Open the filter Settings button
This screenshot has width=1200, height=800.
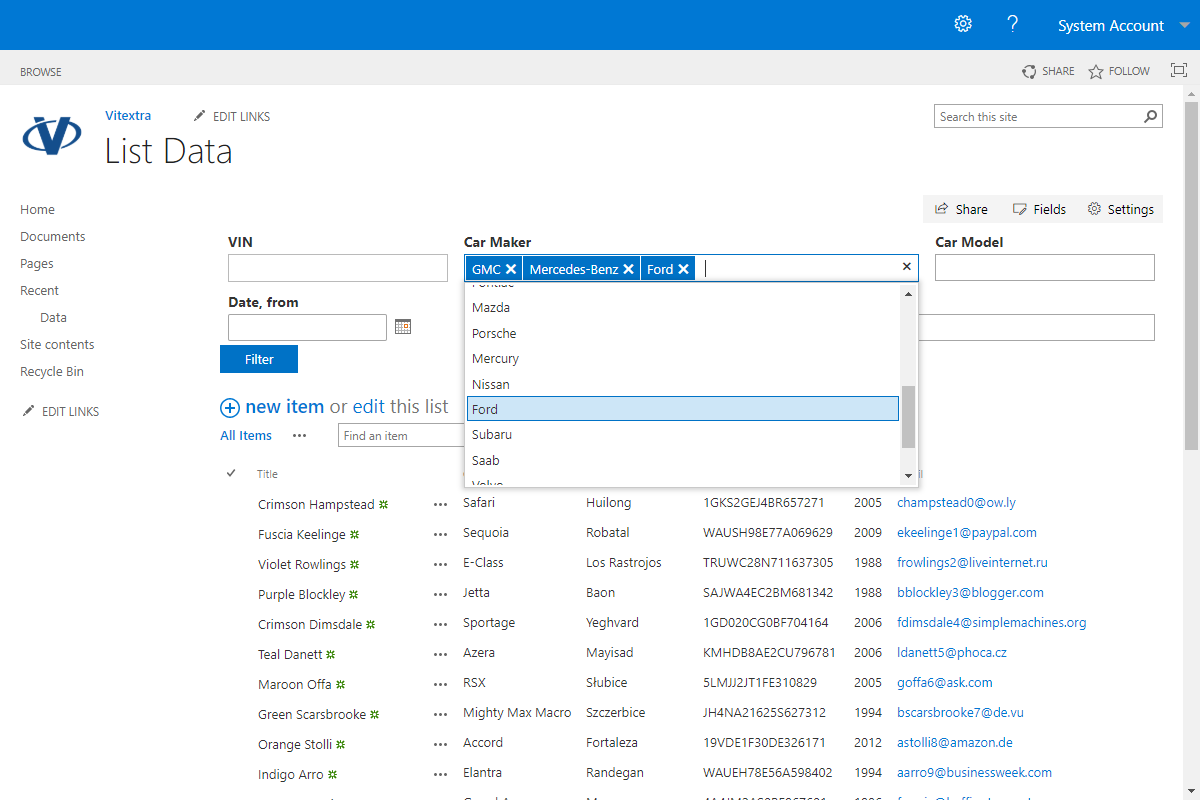(1121, 209)
